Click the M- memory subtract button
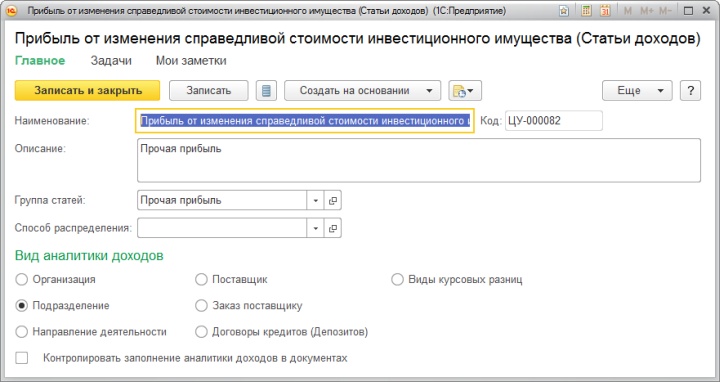Image resolution: width=720 pixels, height=382 pixels. (665, 11)
